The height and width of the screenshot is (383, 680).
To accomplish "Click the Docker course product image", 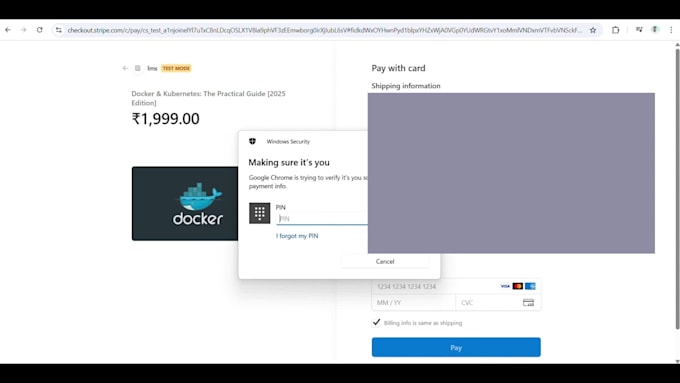I will pyautogui.click(x=185, y=203).
